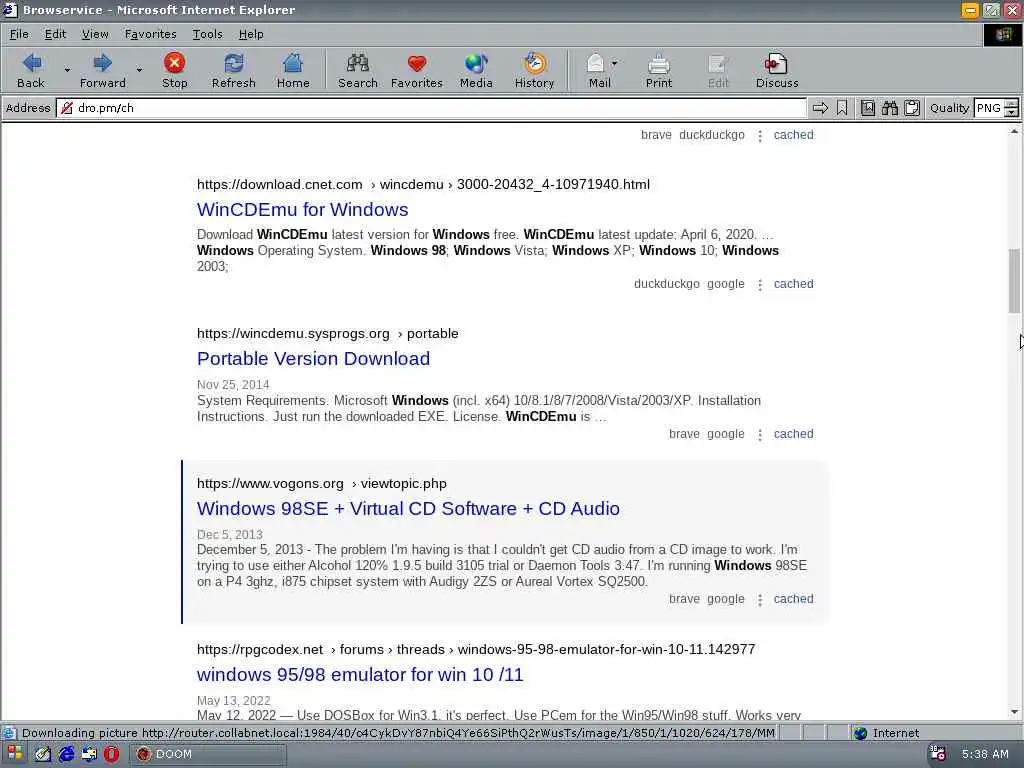
Task: Launch Opera from the quick launch bar
Action: (x=112, y=754)
